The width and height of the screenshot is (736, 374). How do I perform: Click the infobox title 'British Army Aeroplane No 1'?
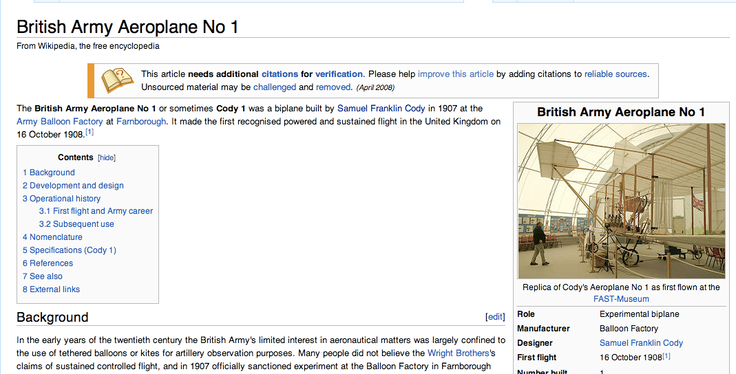coord(621,112)
